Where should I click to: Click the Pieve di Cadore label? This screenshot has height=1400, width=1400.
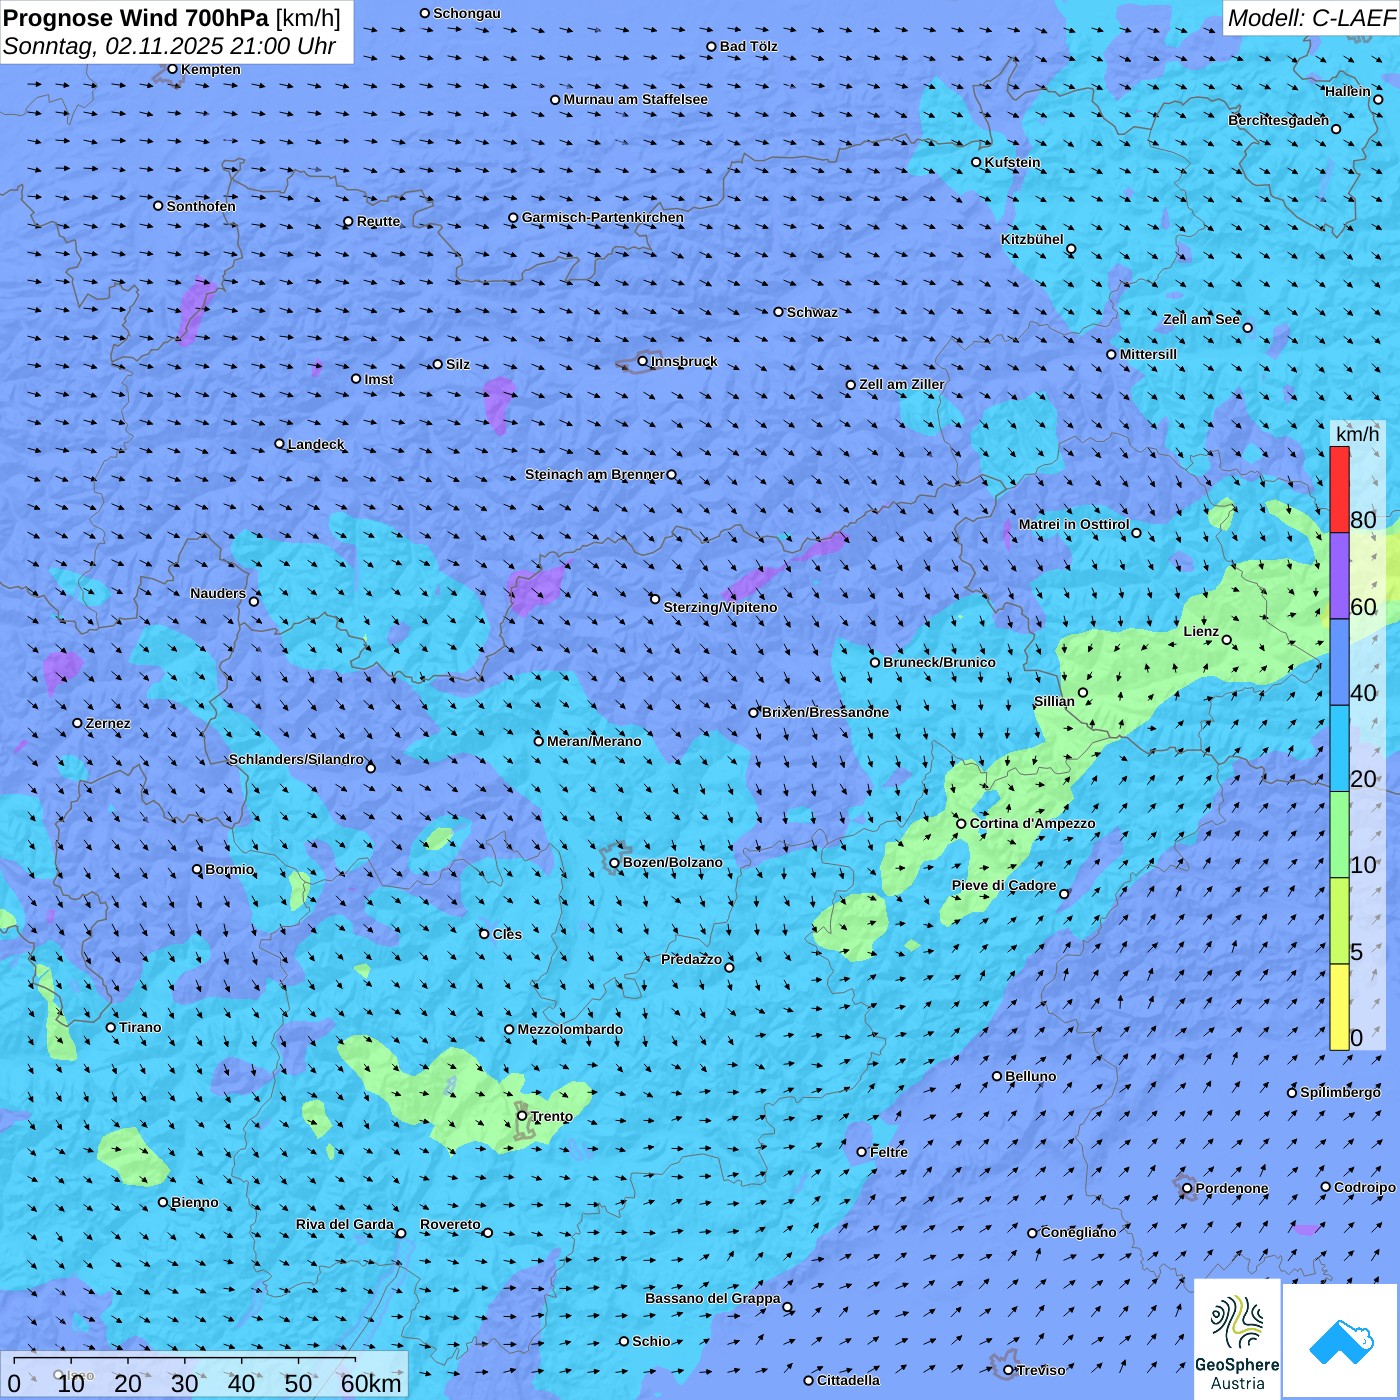(x=1004, y=885)
